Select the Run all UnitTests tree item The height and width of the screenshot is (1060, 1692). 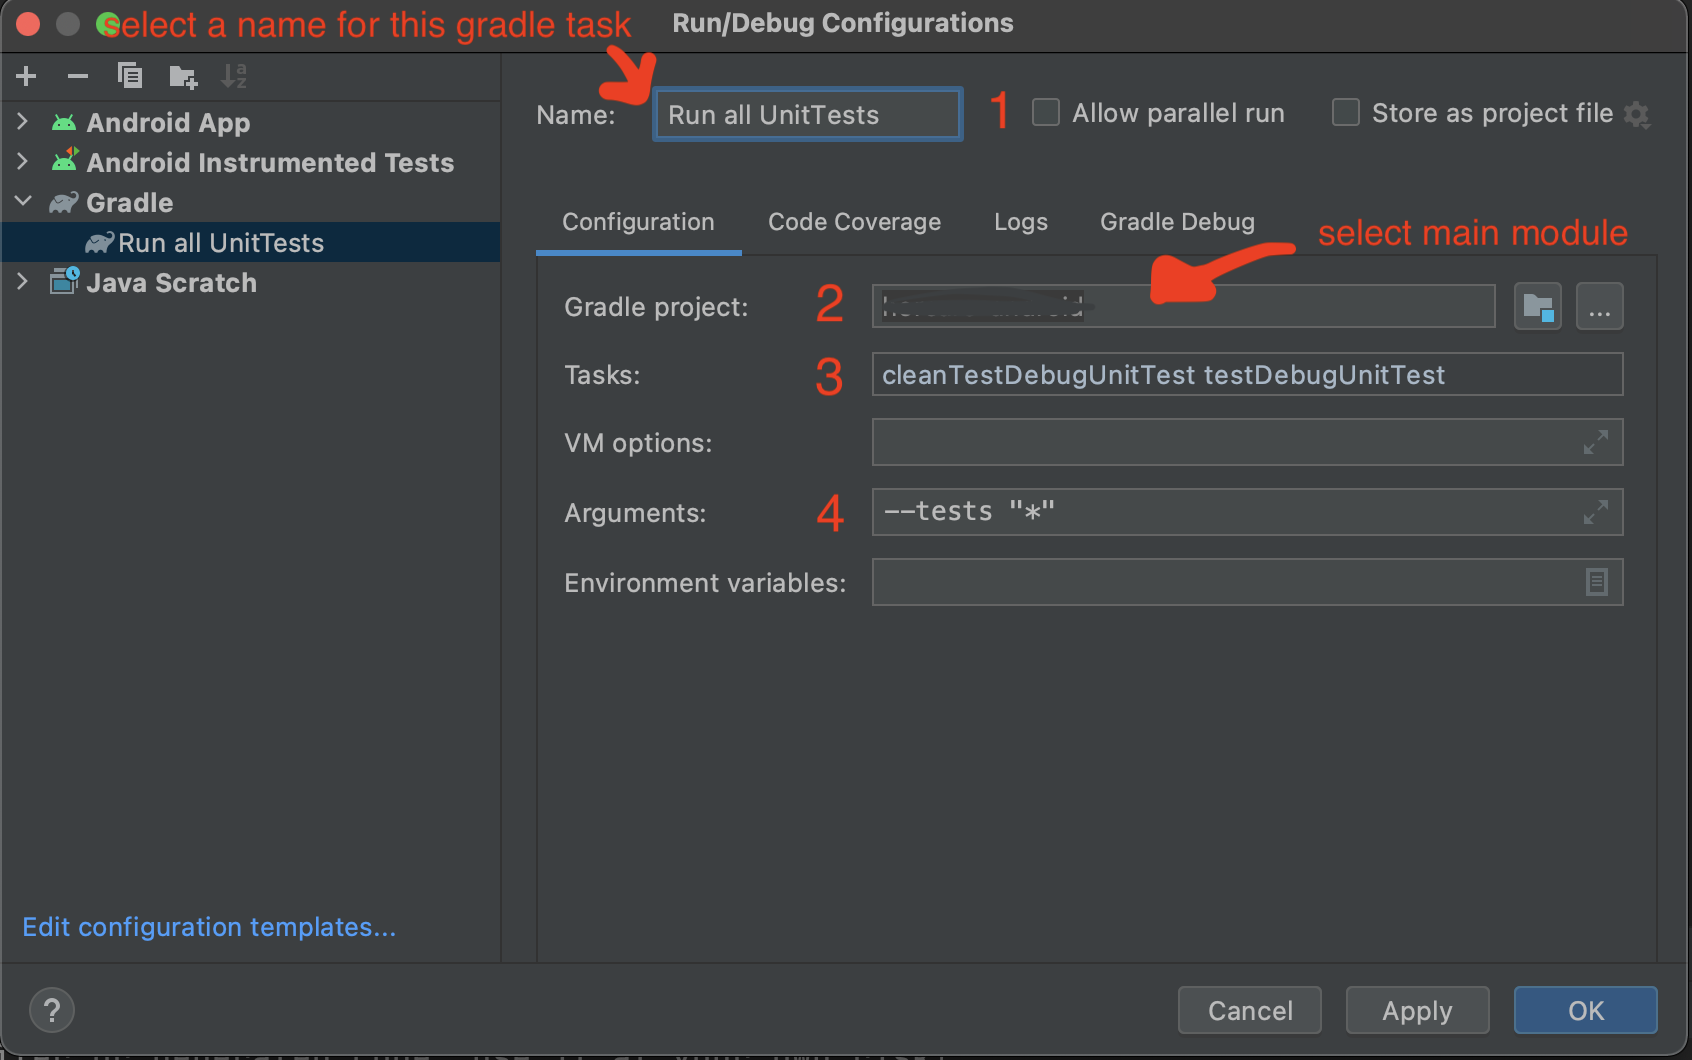coord(221,243)
